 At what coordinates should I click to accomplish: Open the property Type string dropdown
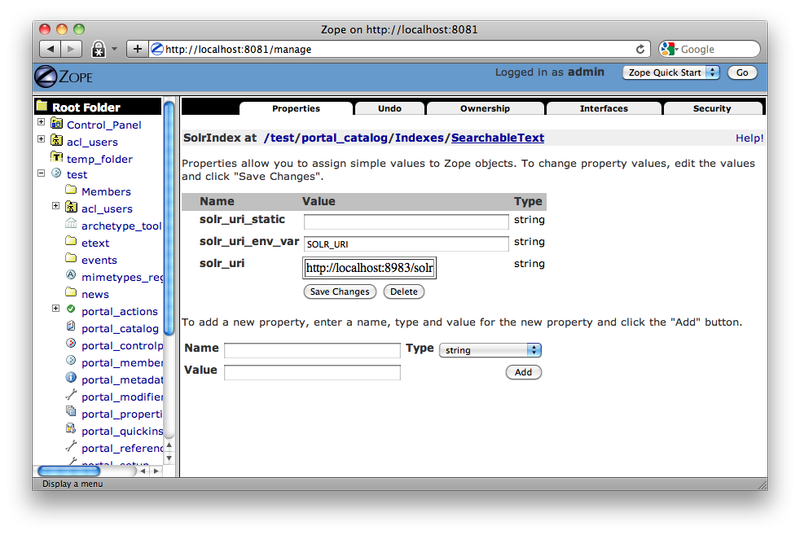pos(490,350)
